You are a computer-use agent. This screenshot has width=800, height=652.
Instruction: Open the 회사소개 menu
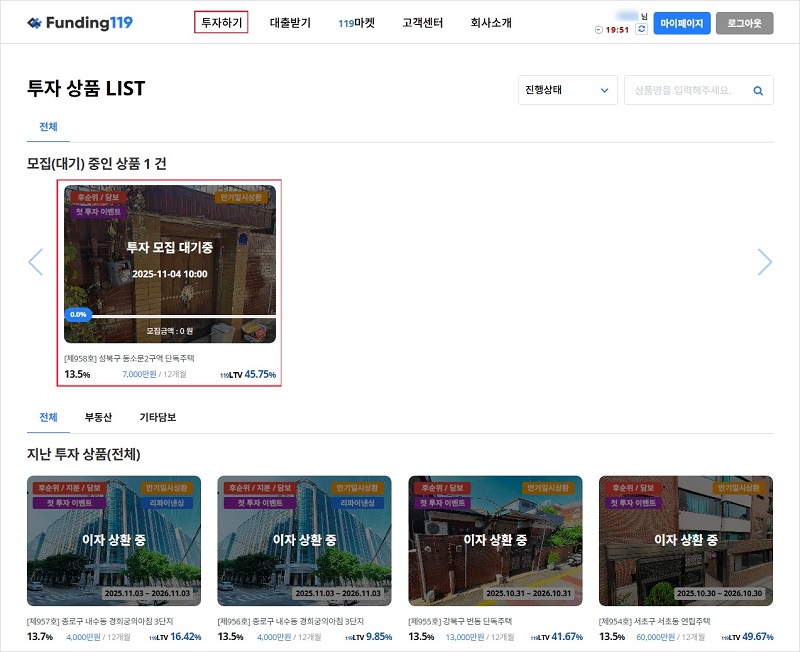[x=491, y=23]
